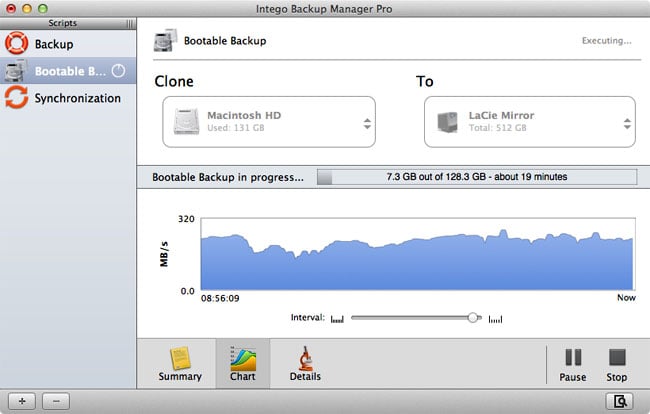
Task: Click the 0.0 axis value on chart
Action: click(x=187, y=291)
